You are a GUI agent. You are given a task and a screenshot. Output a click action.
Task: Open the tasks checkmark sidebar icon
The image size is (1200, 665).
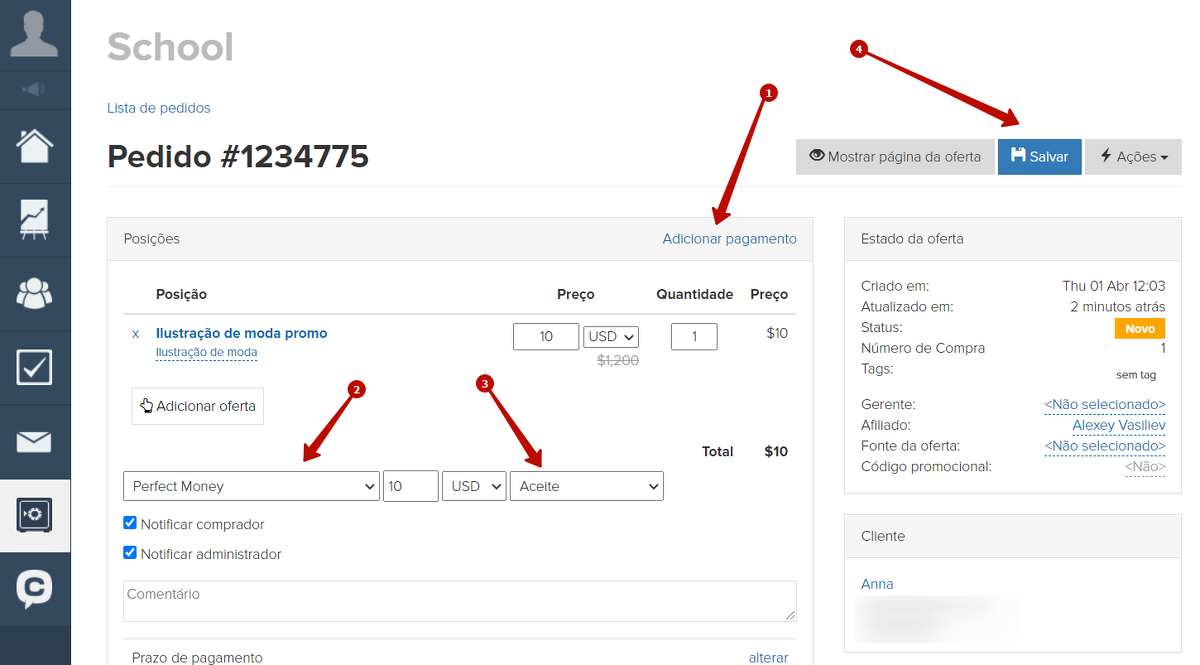point(34,367)
